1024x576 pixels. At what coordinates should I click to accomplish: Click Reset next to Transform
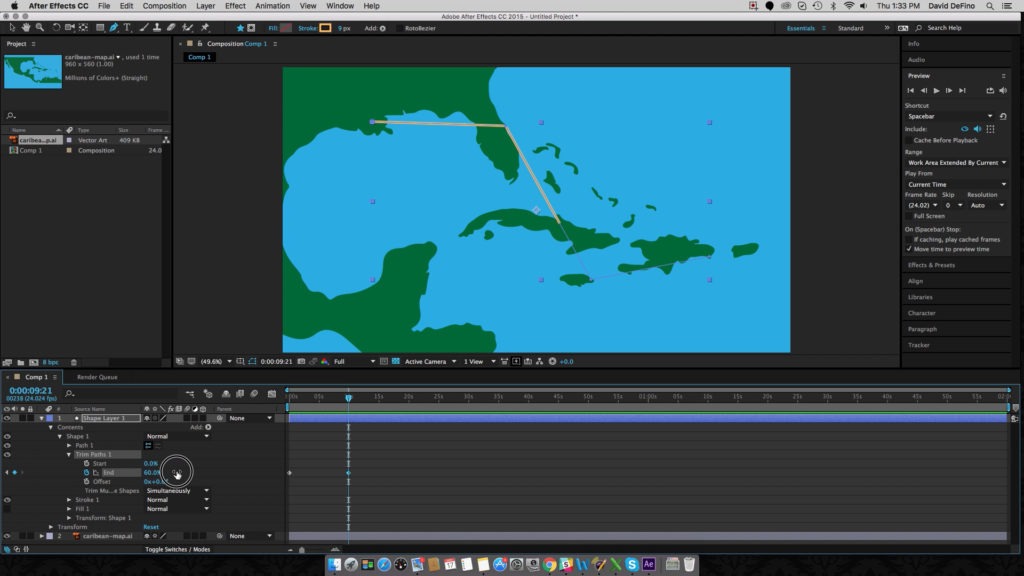151,527
